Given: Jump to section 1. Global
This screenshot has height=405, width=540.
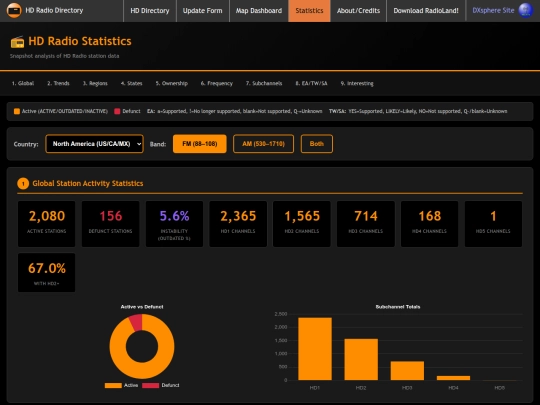Looking at the screenshot, I should (x=23, y=83).
